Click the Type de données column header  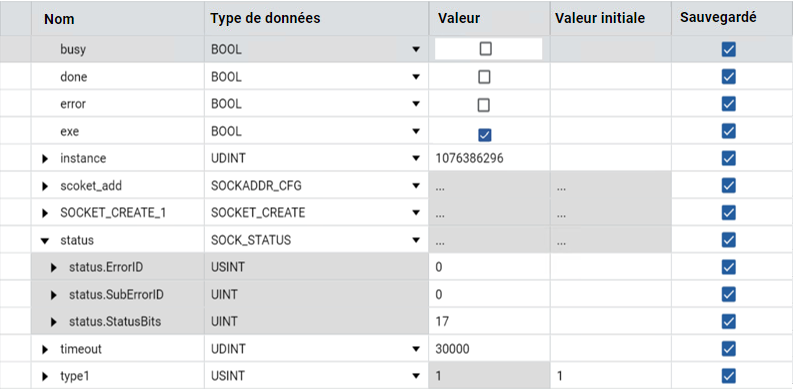[x=265, y=18]
